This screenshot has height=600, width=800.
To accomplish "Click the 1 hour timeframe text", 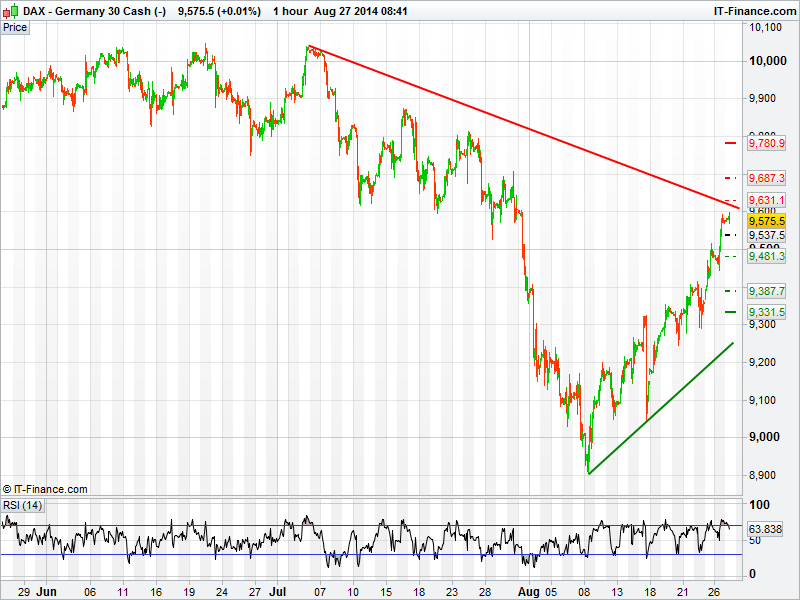I will coord(290,11).
